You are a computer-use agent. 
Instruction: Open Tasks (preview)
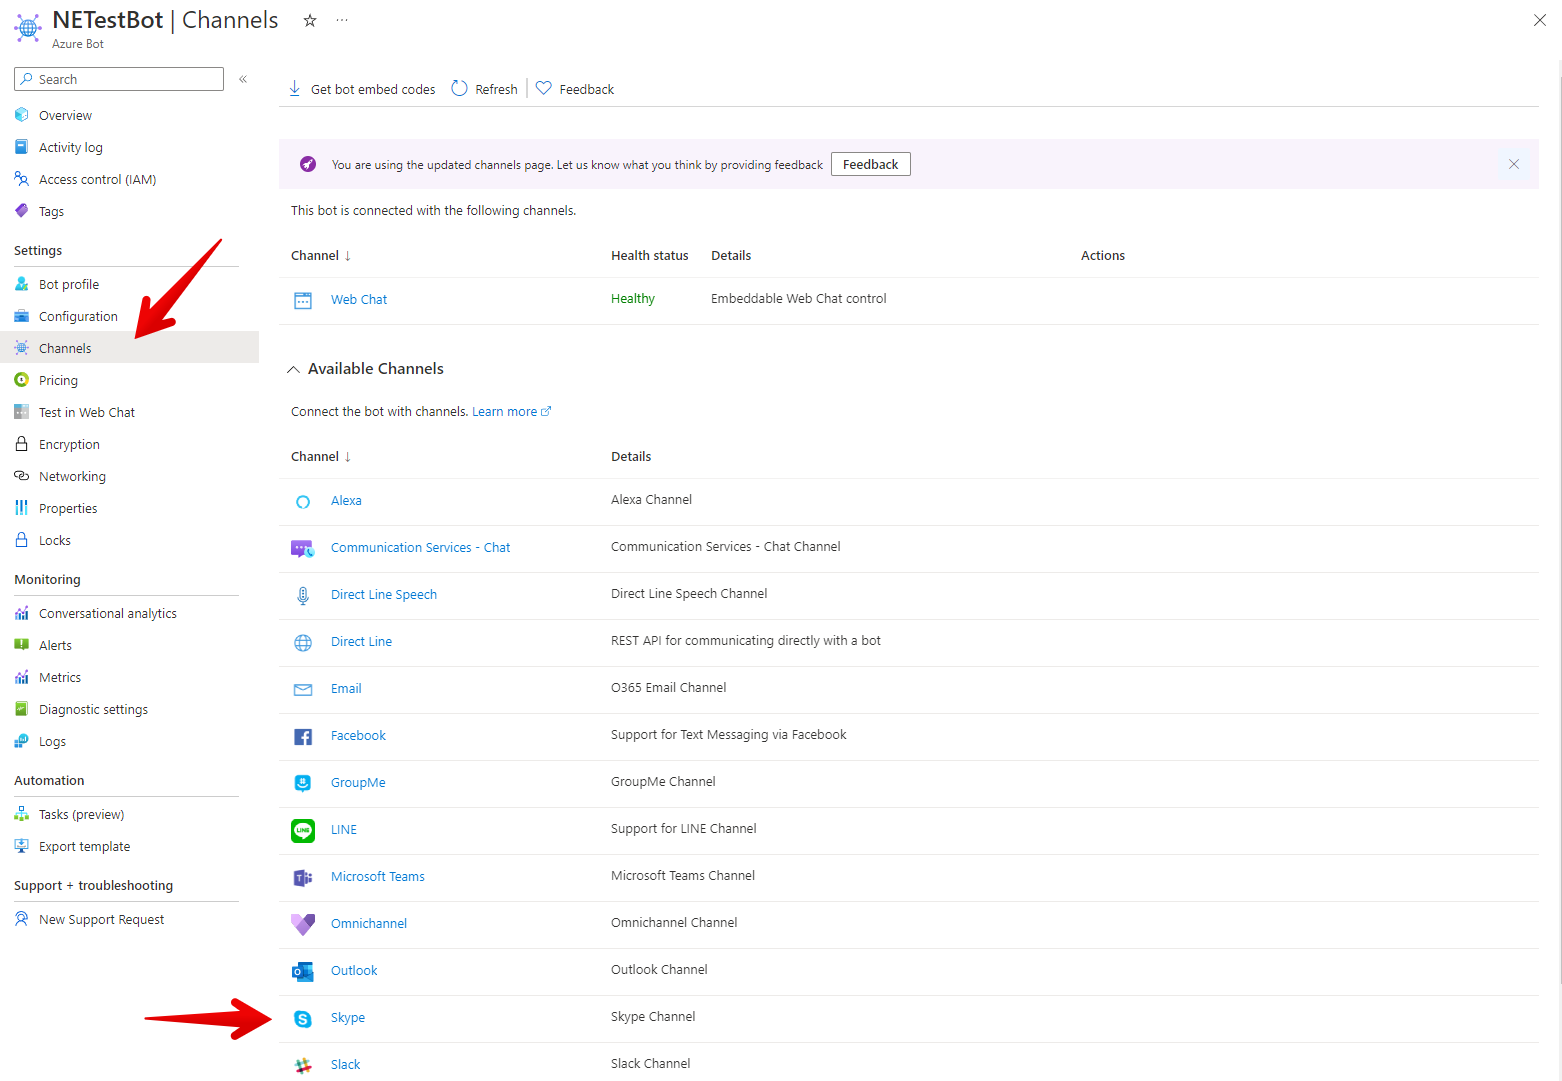tap(82, 815)
